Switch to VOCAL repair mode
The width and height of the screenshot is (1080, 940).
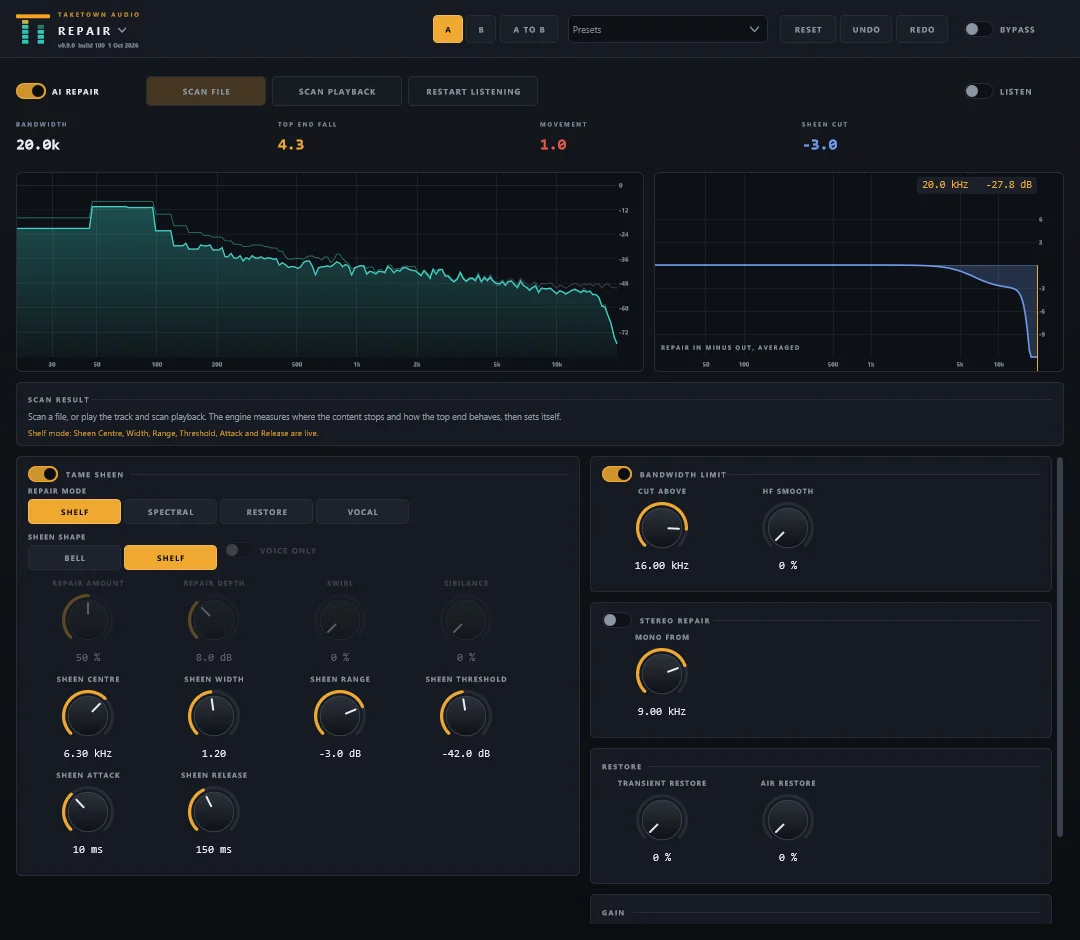tap(362, 512)
